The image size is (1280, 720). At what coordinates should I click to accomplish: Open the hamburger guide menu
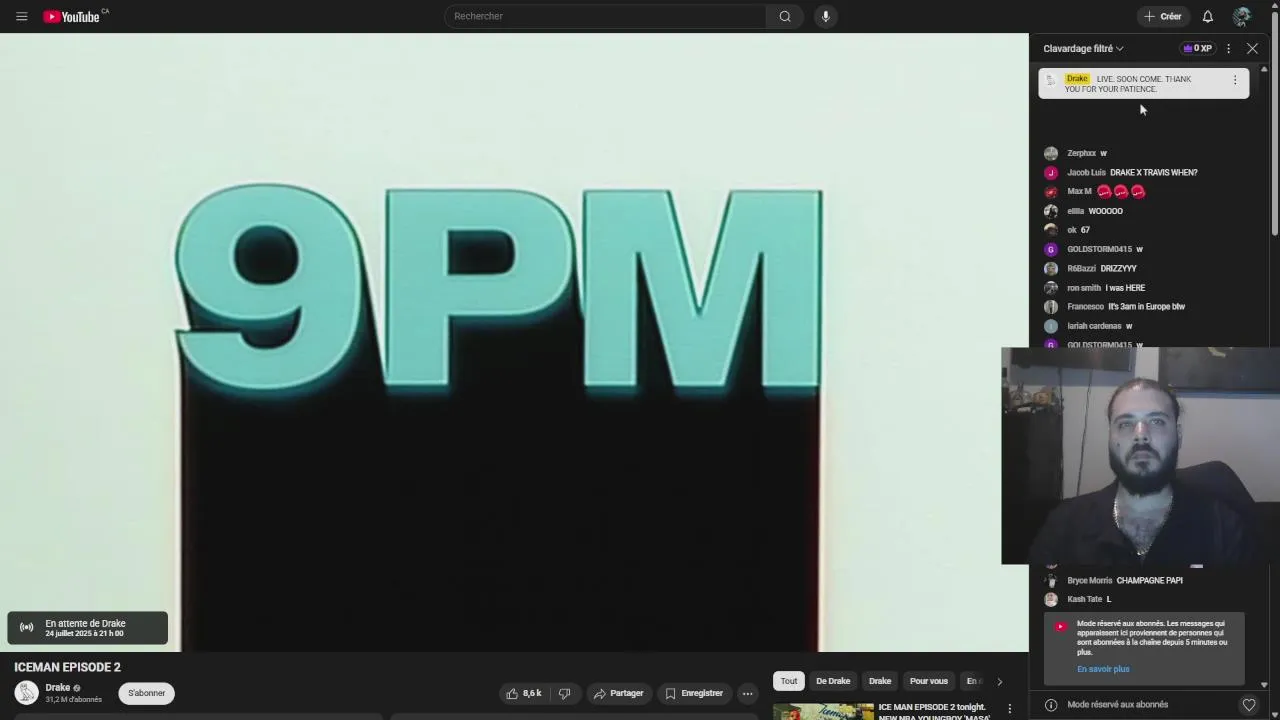click(21, 16)
